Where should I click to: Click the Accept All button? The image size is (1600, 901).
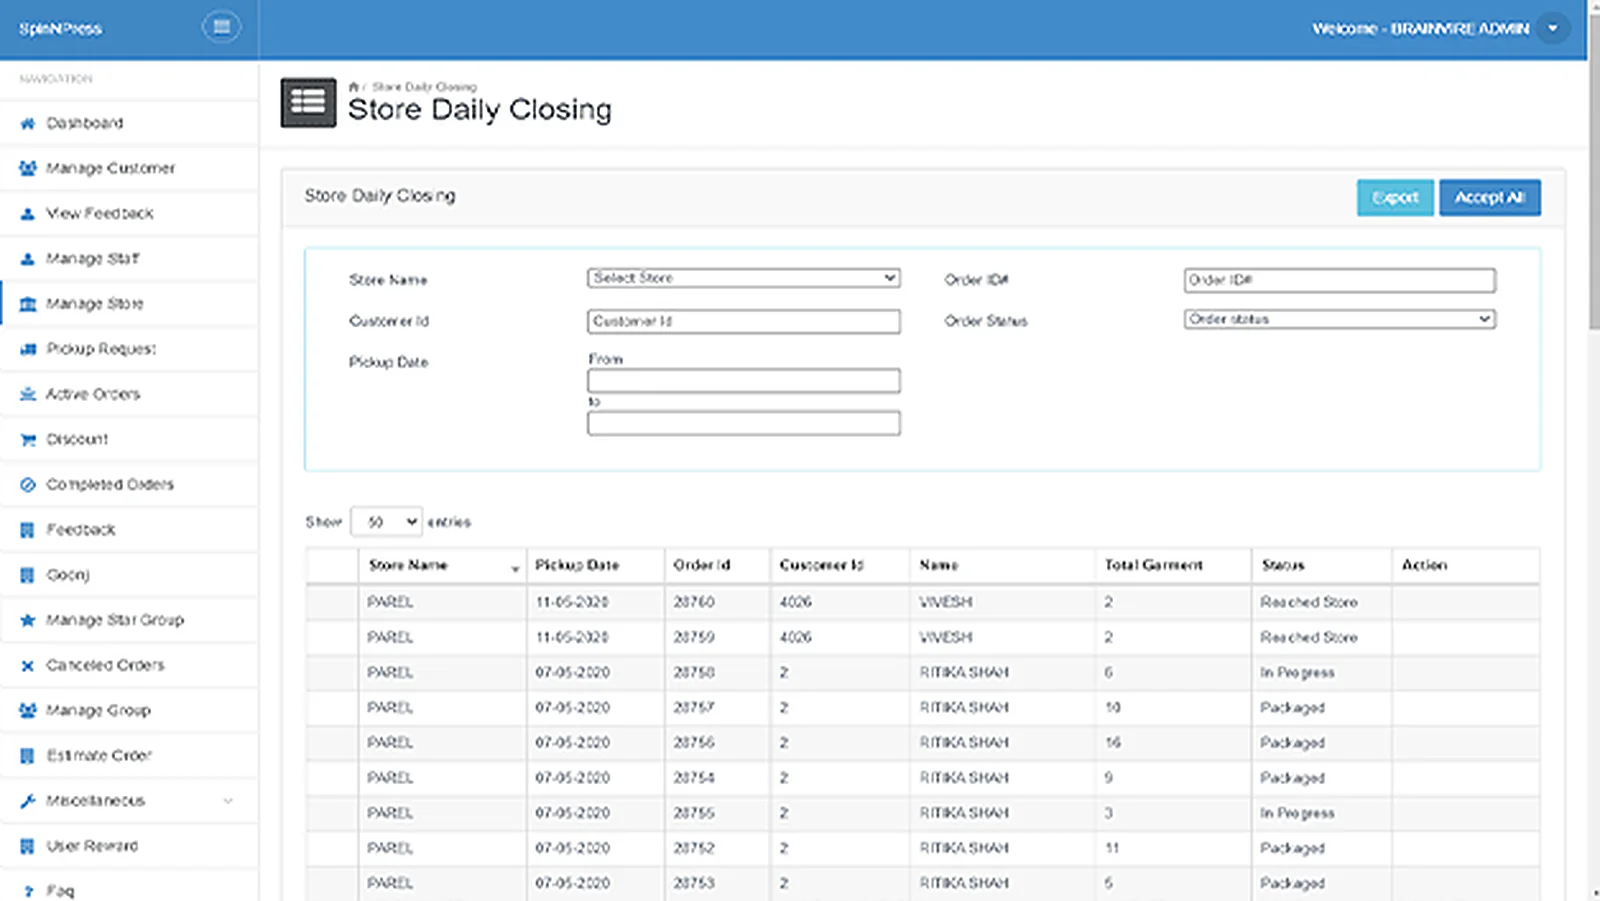1490,197
